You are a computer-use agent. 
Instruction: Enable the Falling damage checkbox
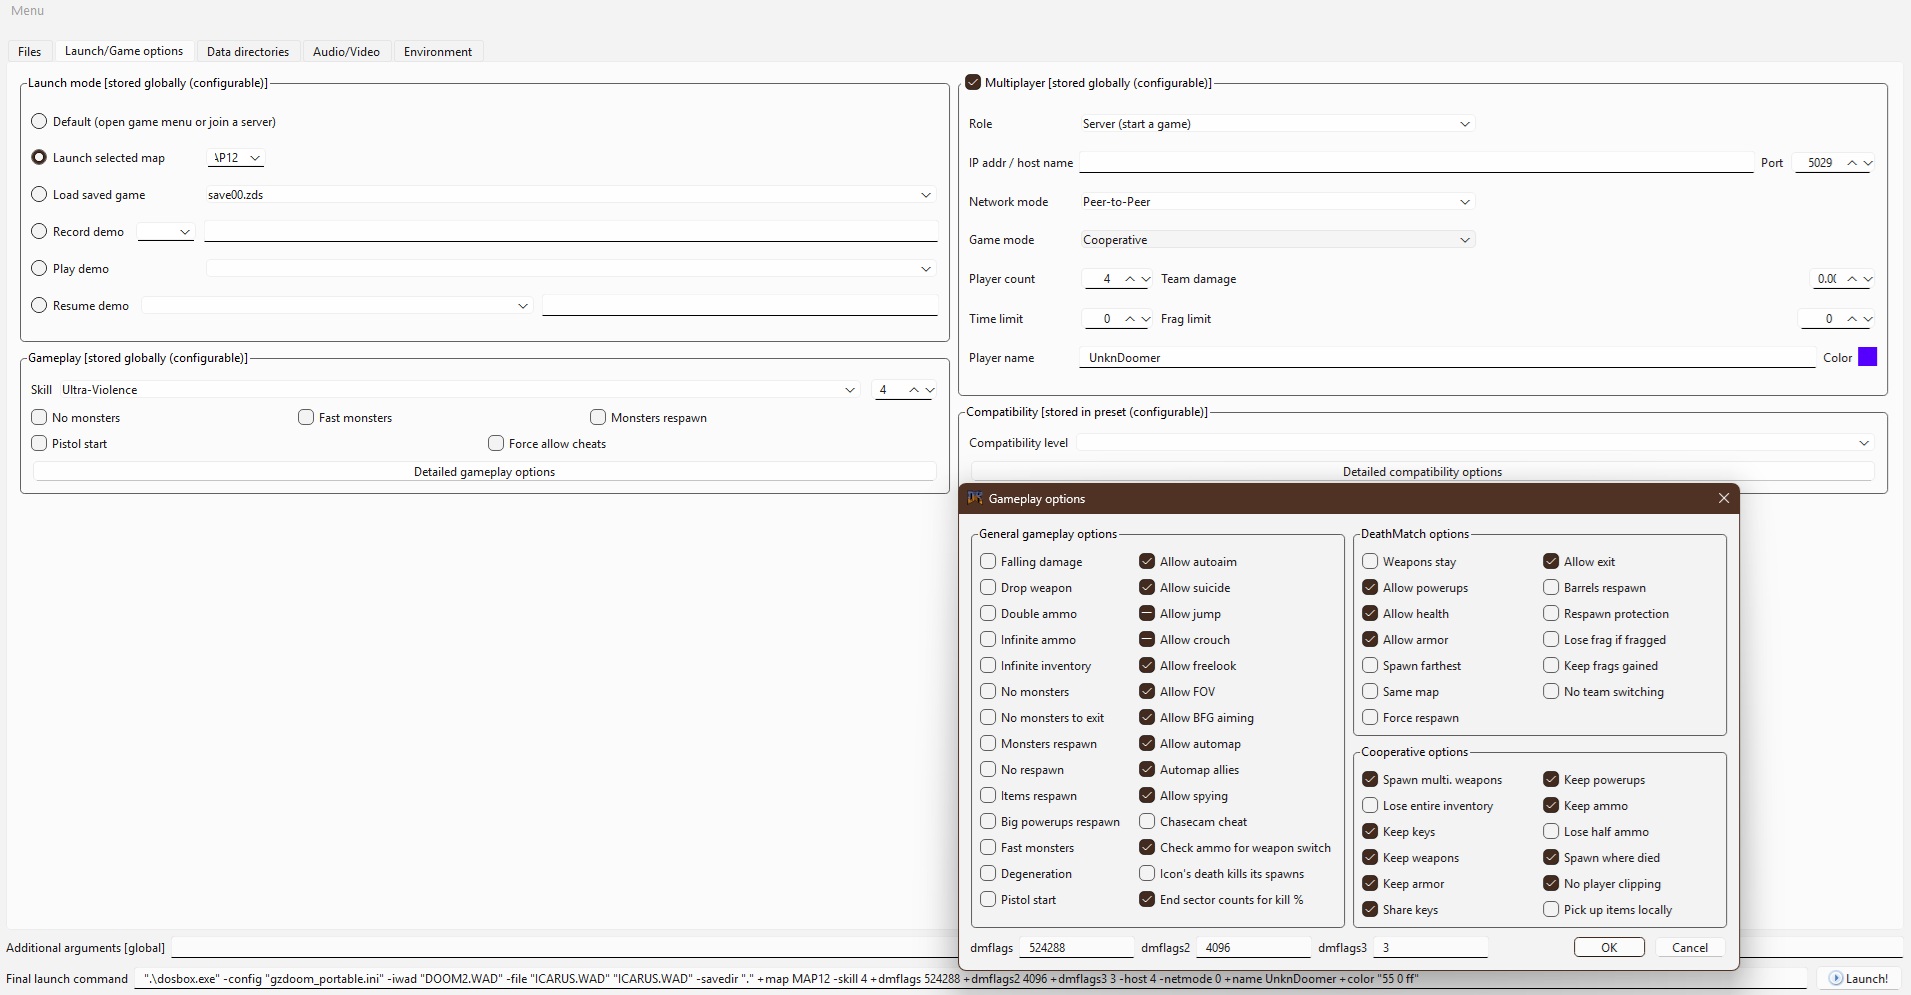pos(988,562)
